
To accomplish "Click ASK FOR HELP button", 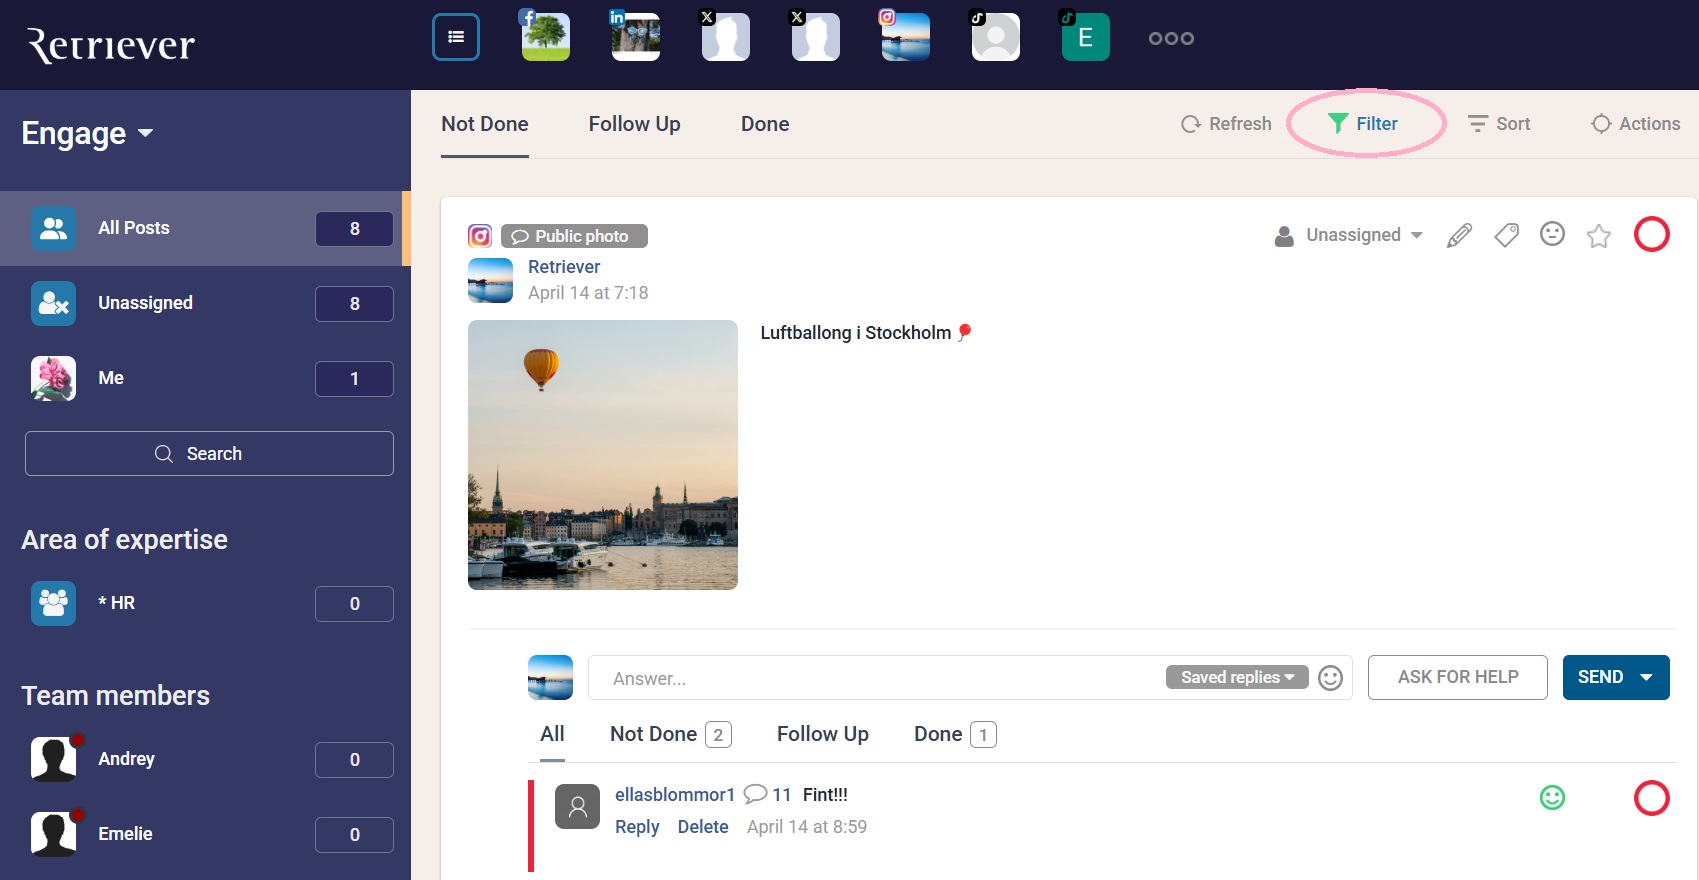I will pyautogui.click(x=1458, y=677).
